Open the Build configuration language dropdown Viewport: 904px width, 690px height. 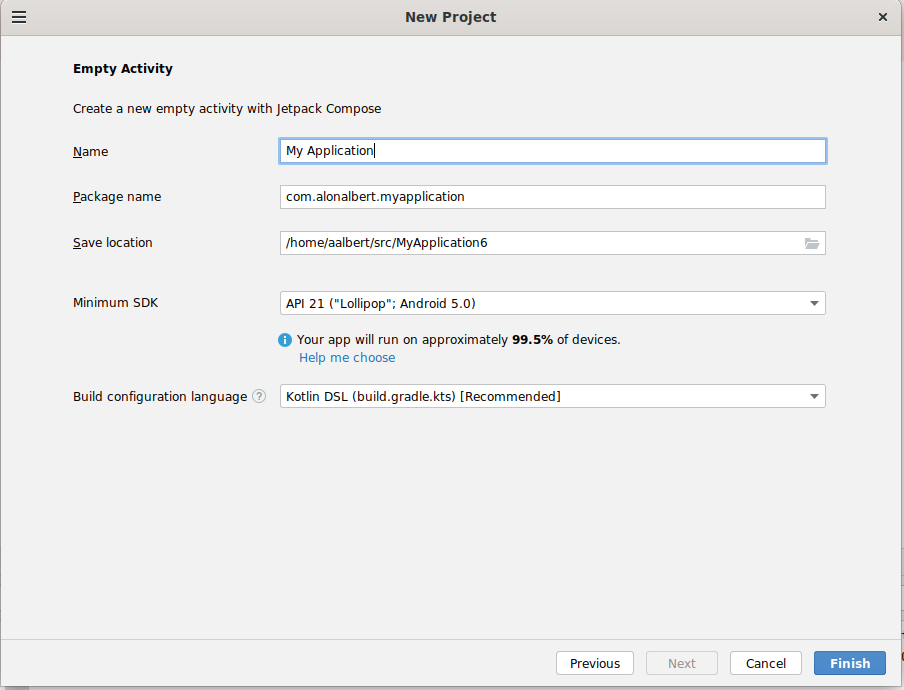coord(814,396)
